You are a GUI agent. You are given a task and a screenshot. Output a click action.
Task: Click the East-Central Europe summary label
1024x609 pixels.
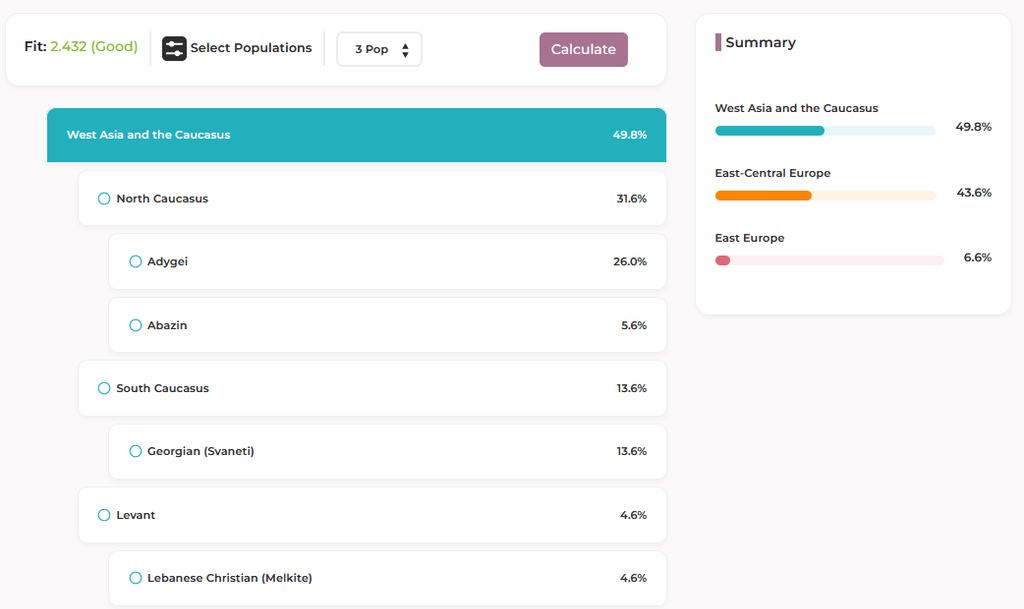coord(773,173)
